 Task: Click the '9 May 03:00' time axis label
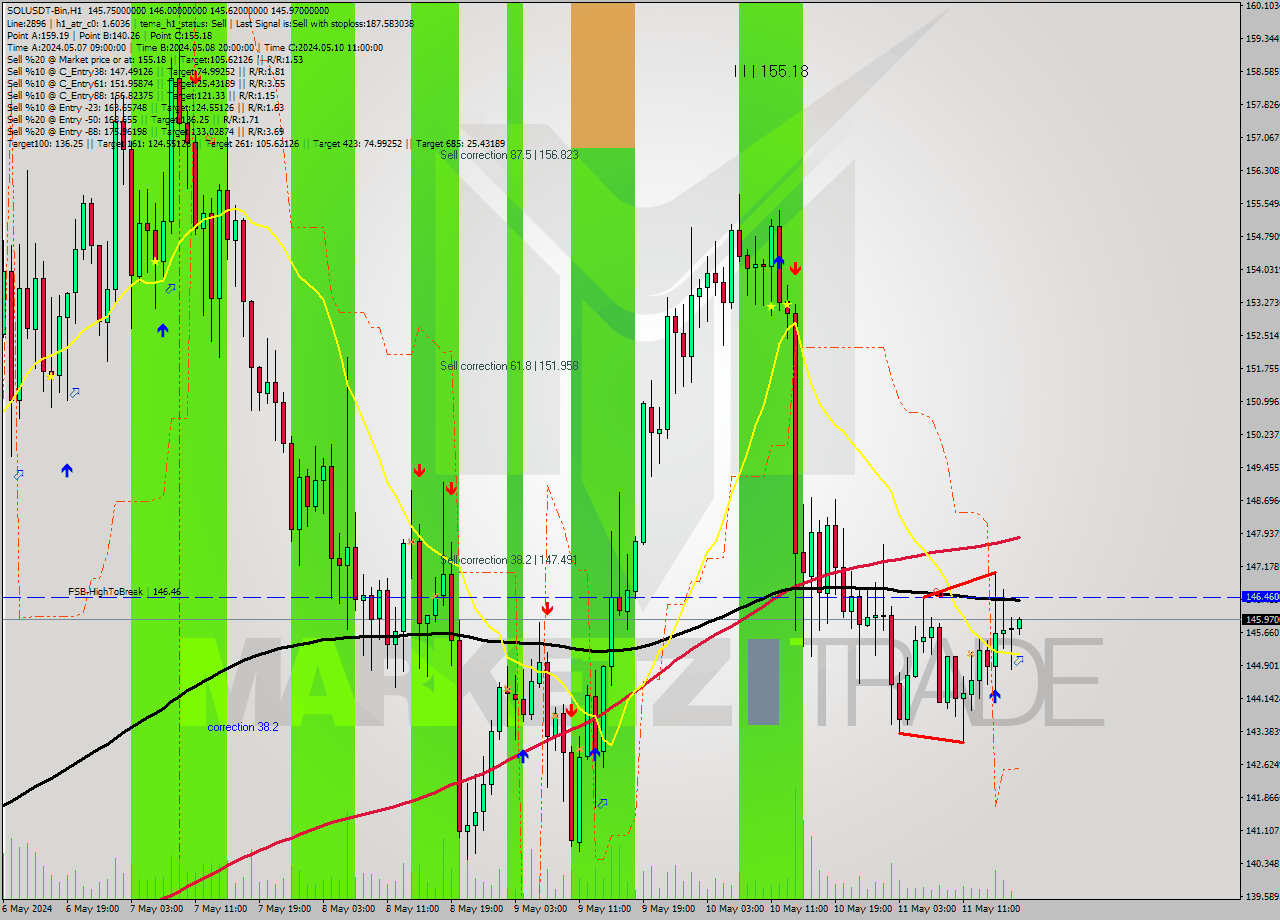(x=539, y=909)
